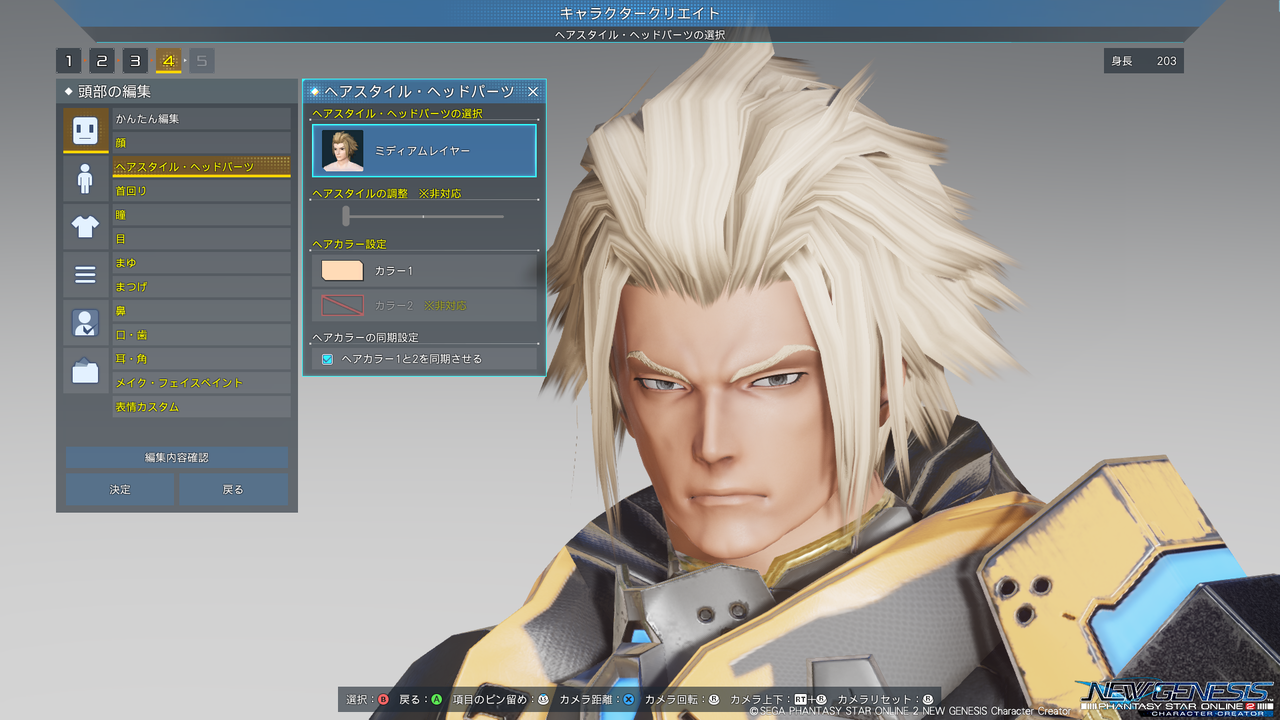Click the 決定 confirm button
1280x720 pixels.
(120, 489)
